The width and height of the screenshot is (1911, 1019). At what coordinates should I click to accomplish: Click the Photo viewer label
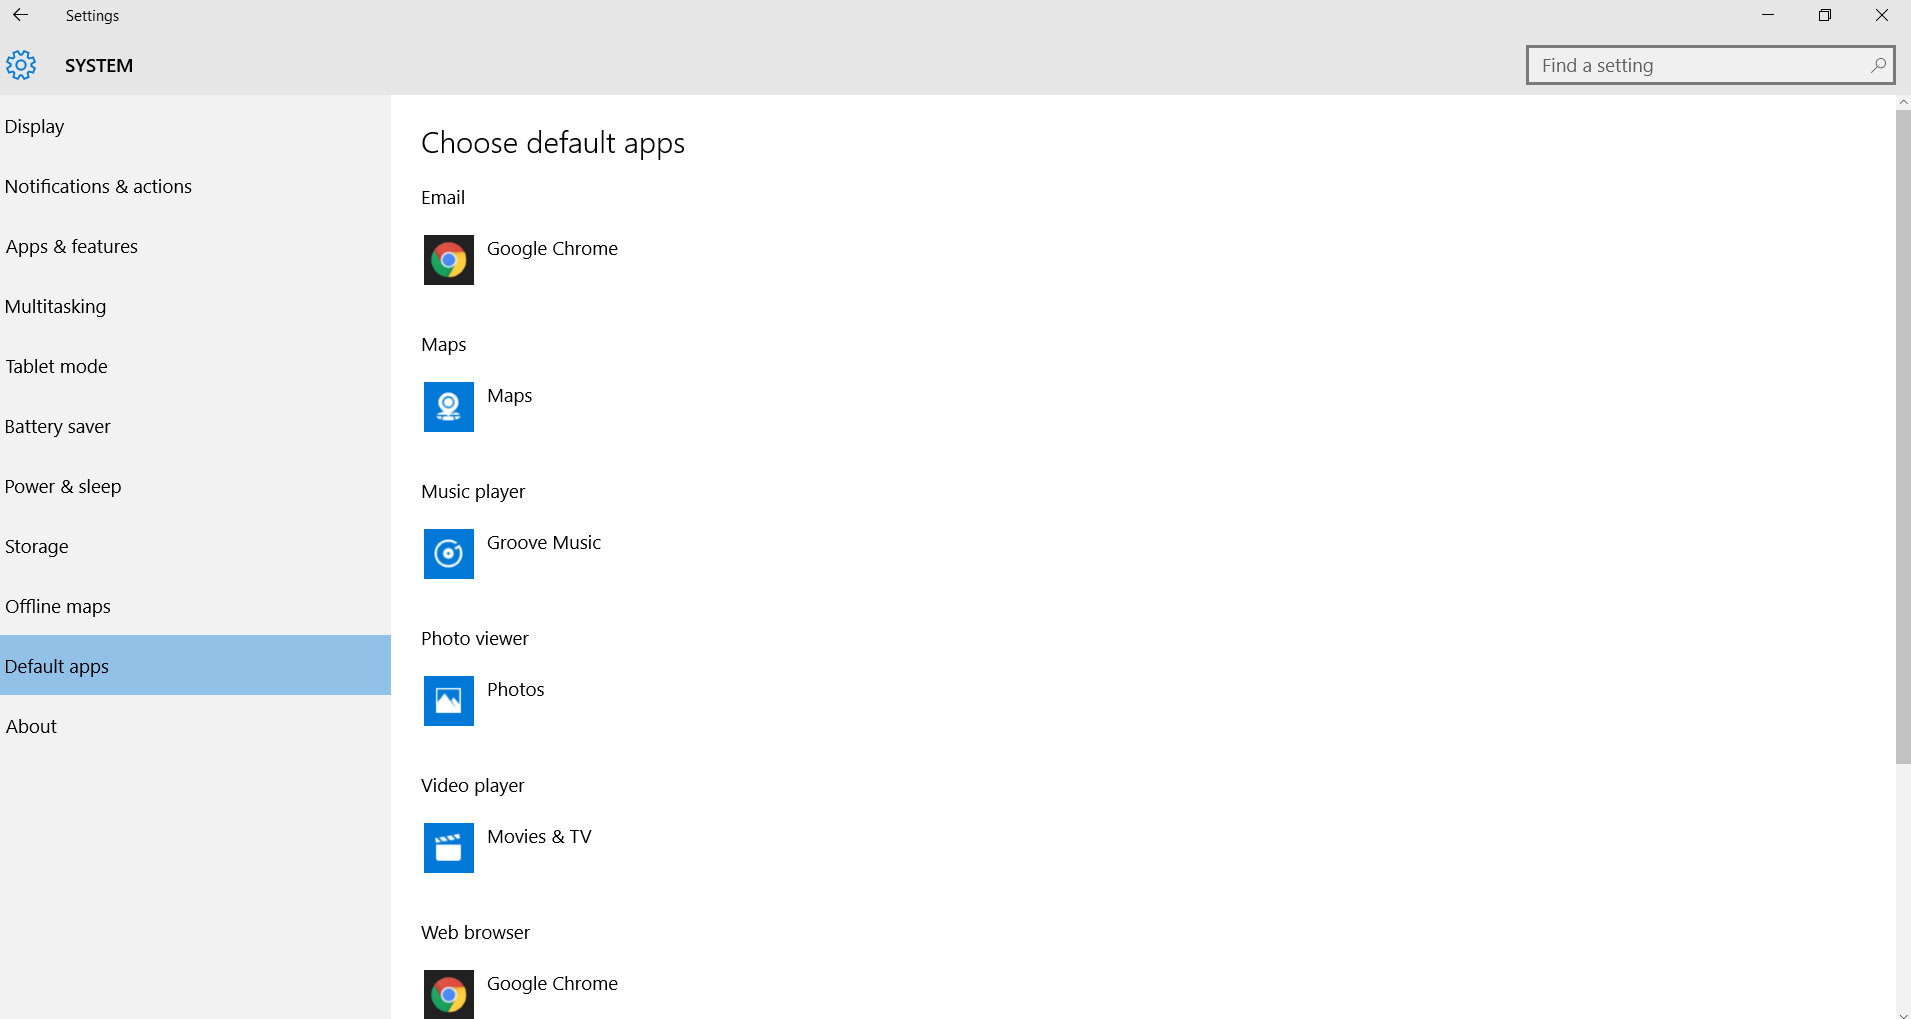(x=475, y=639)
